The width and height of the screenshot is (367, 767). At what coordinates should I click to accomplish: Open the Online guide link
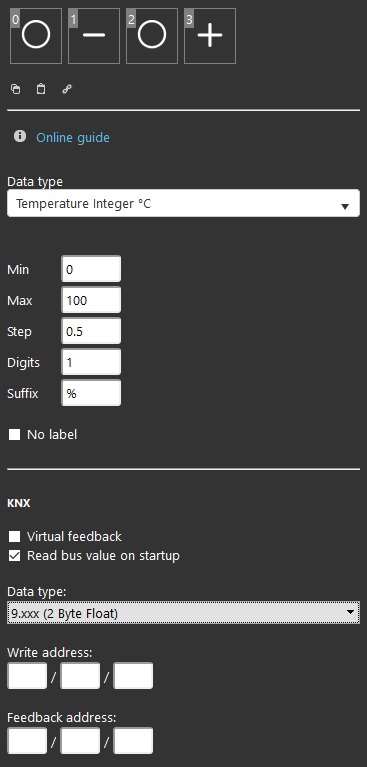(x=73, y=137)
